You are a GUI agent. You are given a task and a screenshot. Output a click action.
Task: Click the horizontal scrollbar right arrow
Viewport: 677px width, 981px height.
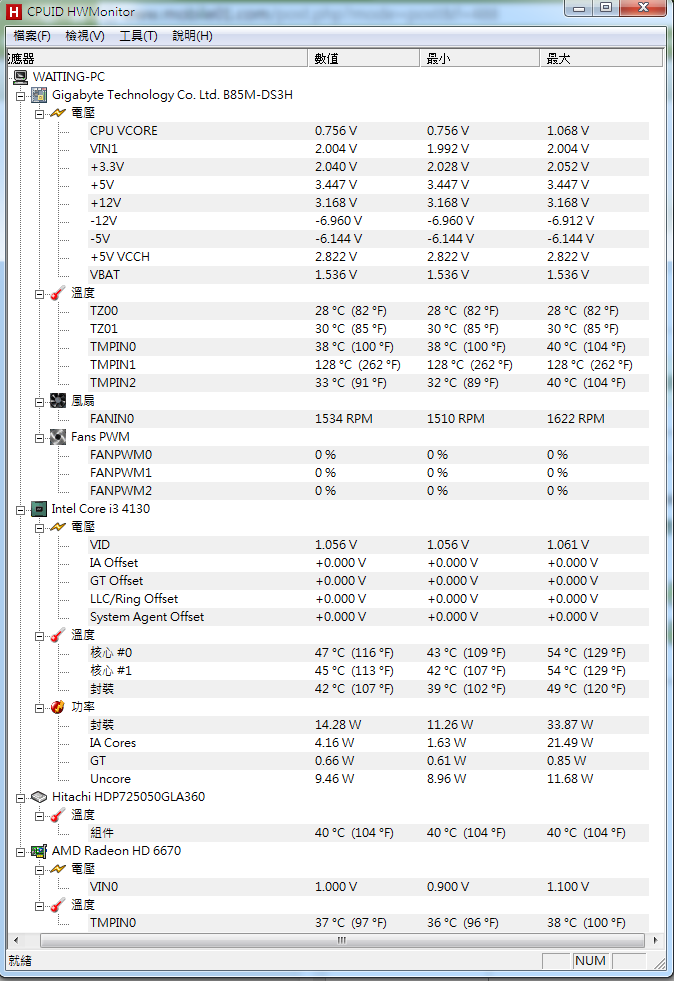pos(655,940)
